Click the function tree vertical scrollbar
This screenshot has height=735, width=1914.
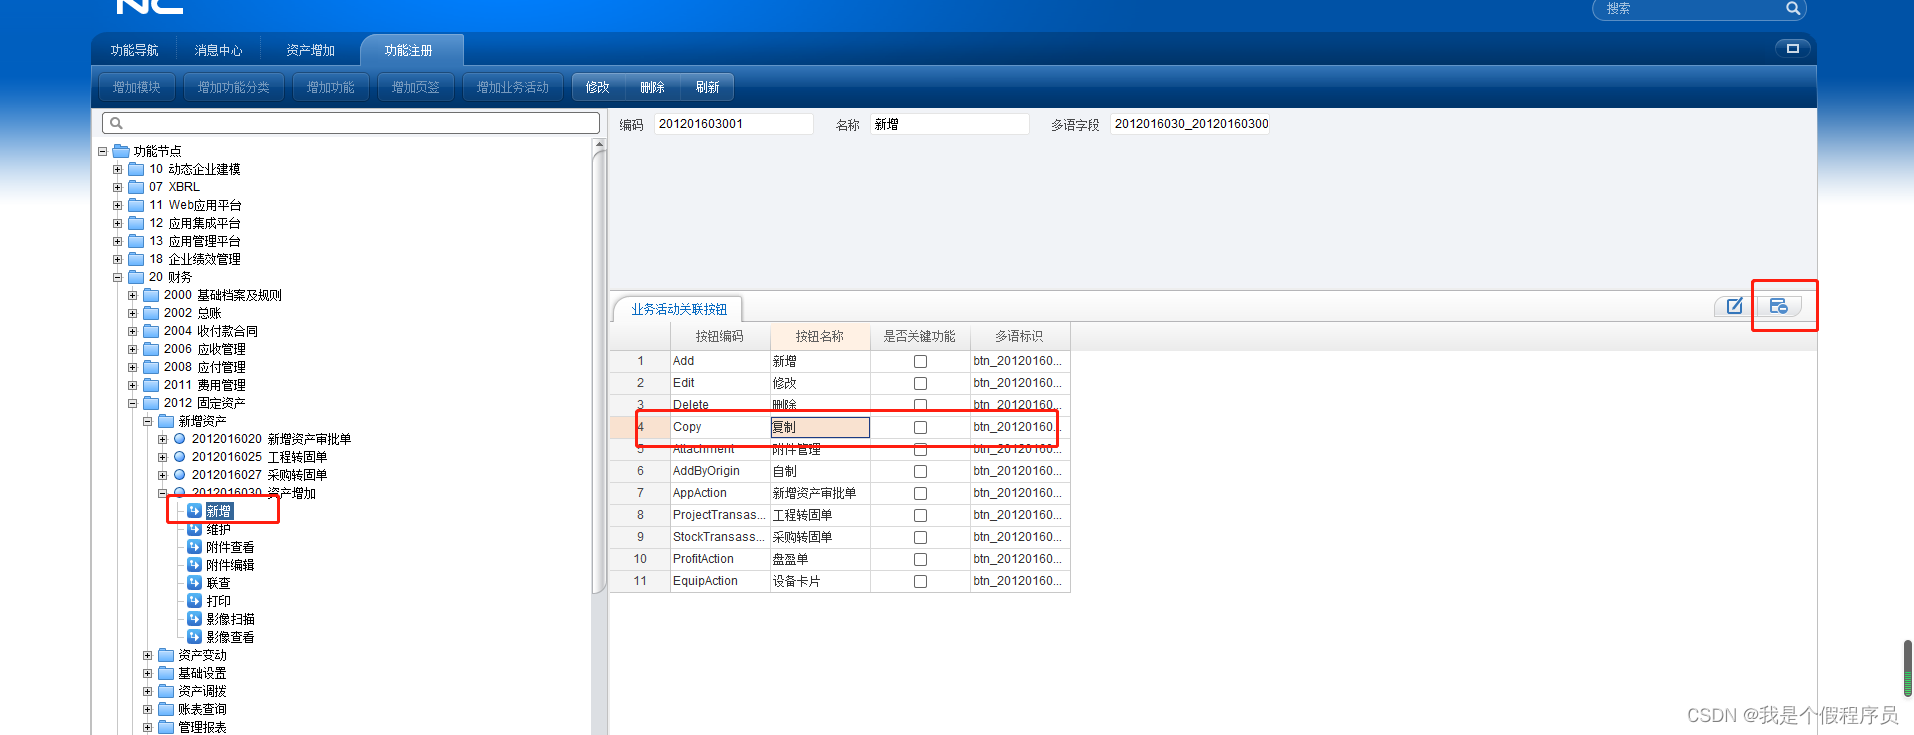[x=599, y=370]
